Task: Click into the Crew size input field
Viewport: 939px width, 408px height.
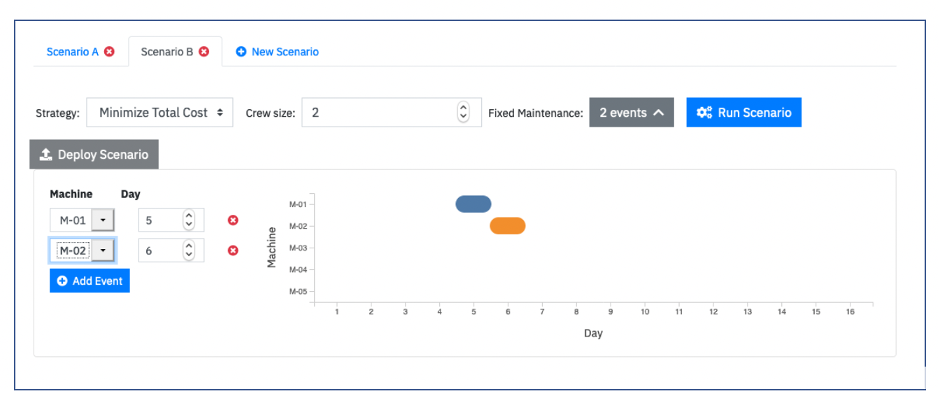Action: pyautogui.click(x=392, y=113)
